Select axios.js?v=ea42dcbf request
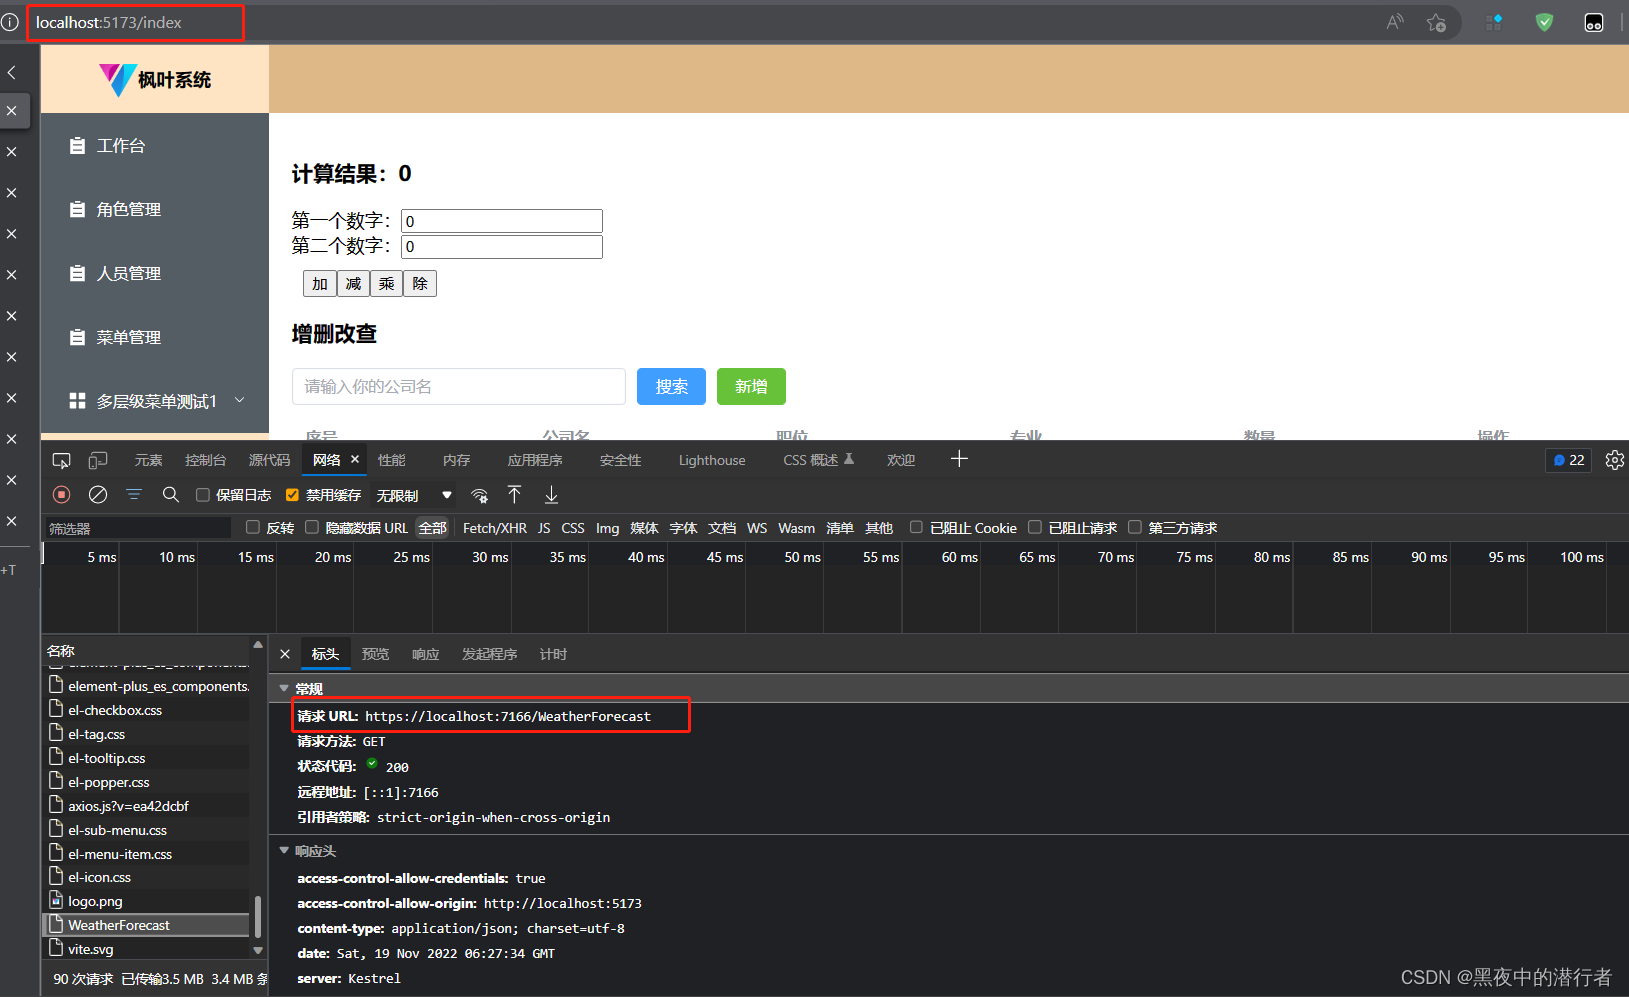The image size is (1629, 997). [x=147, y=806]
